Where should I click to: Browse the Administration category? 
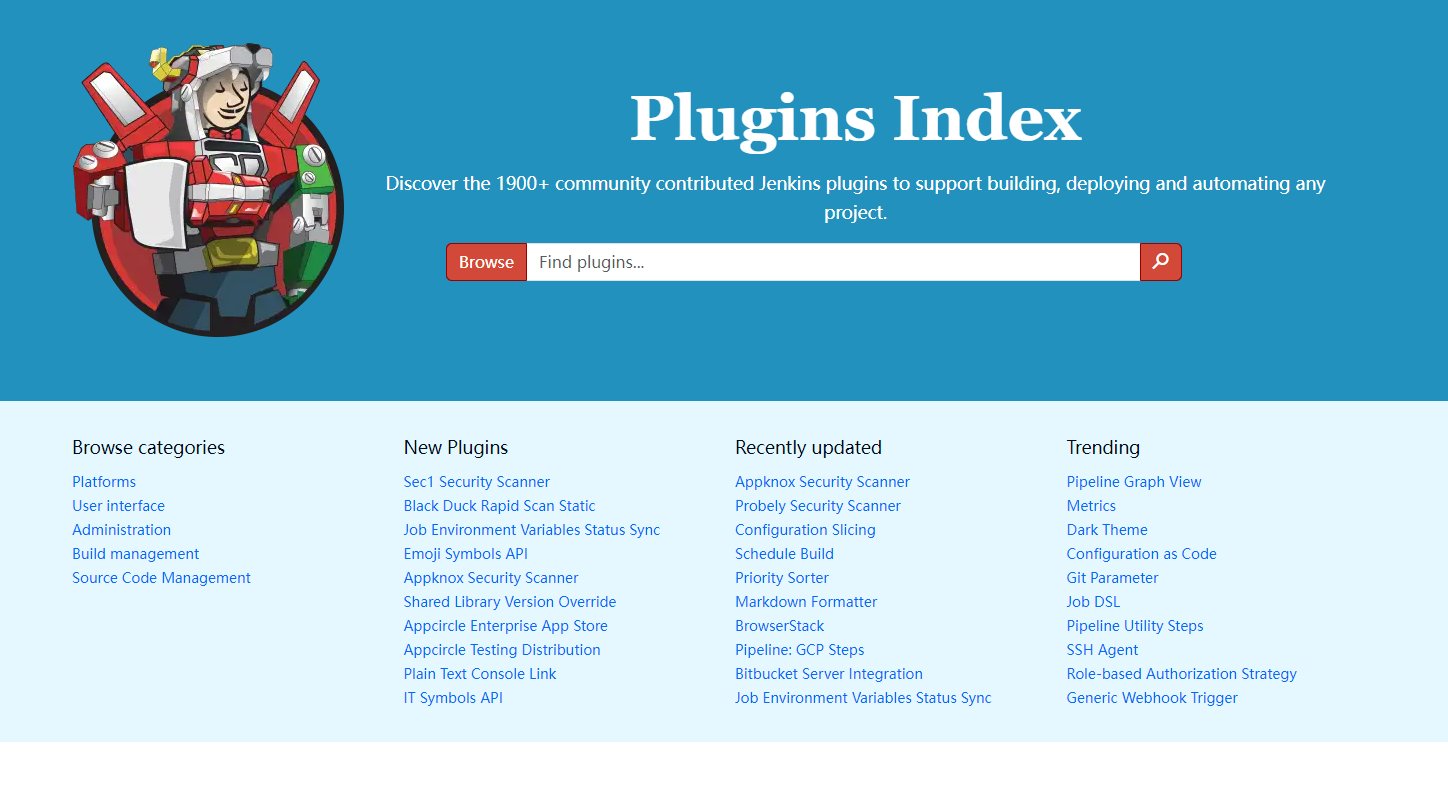[x=121, y=530]
